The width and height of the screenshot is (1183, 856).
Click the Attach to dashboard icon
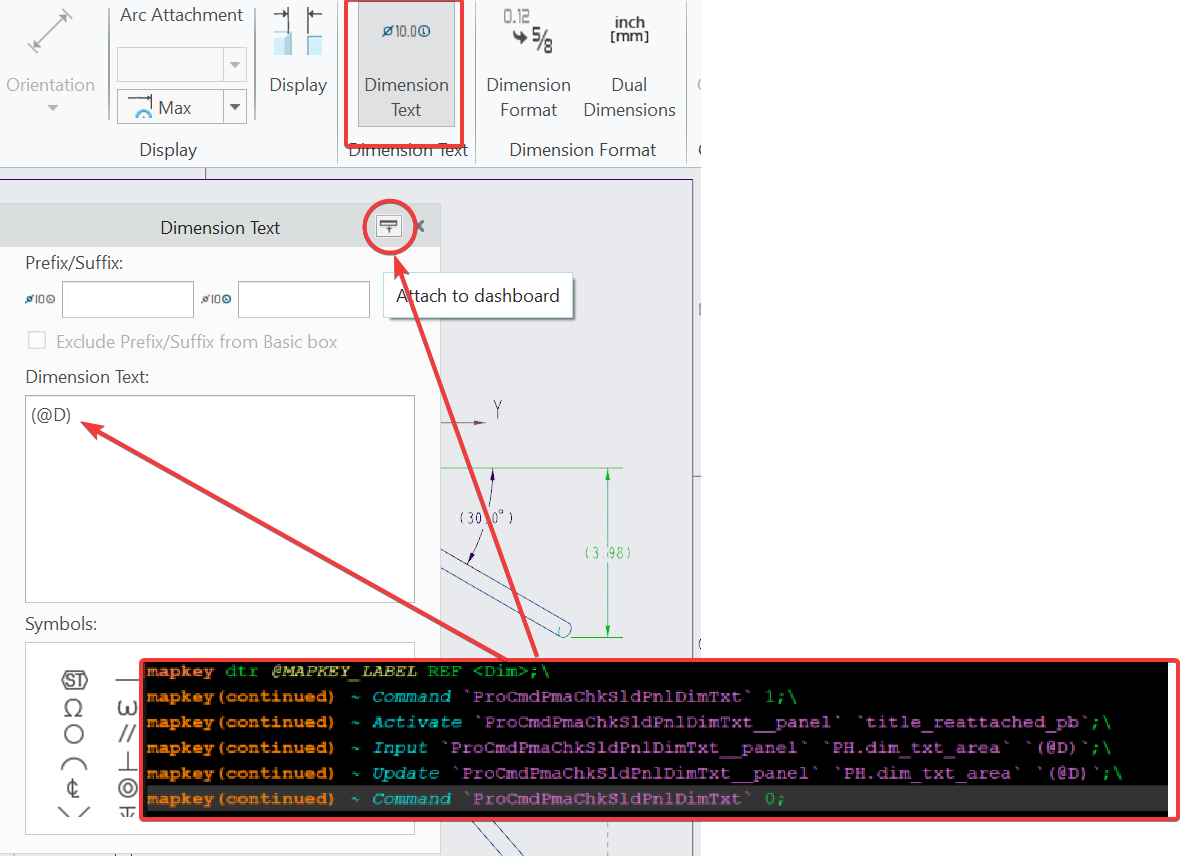(x=388, y=226)
